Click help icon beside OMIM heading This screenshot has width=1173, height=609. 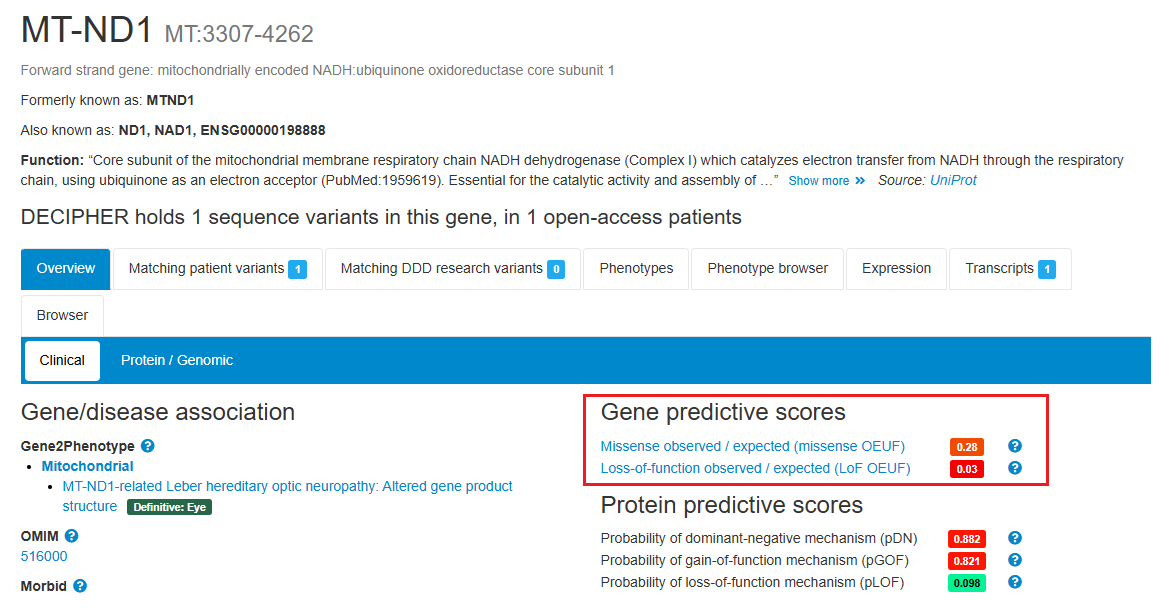pyautogui.click(x=71, y=536)
